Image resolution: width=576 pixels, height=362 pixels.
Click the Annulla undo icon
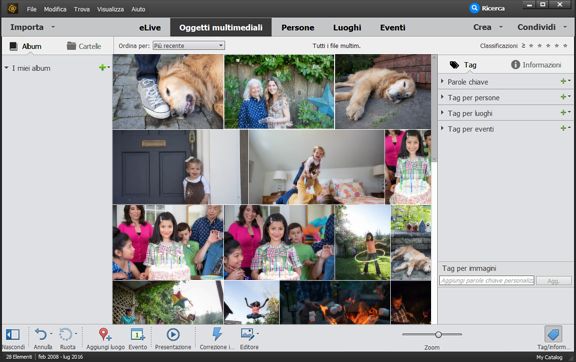click(x=40, y=334)
